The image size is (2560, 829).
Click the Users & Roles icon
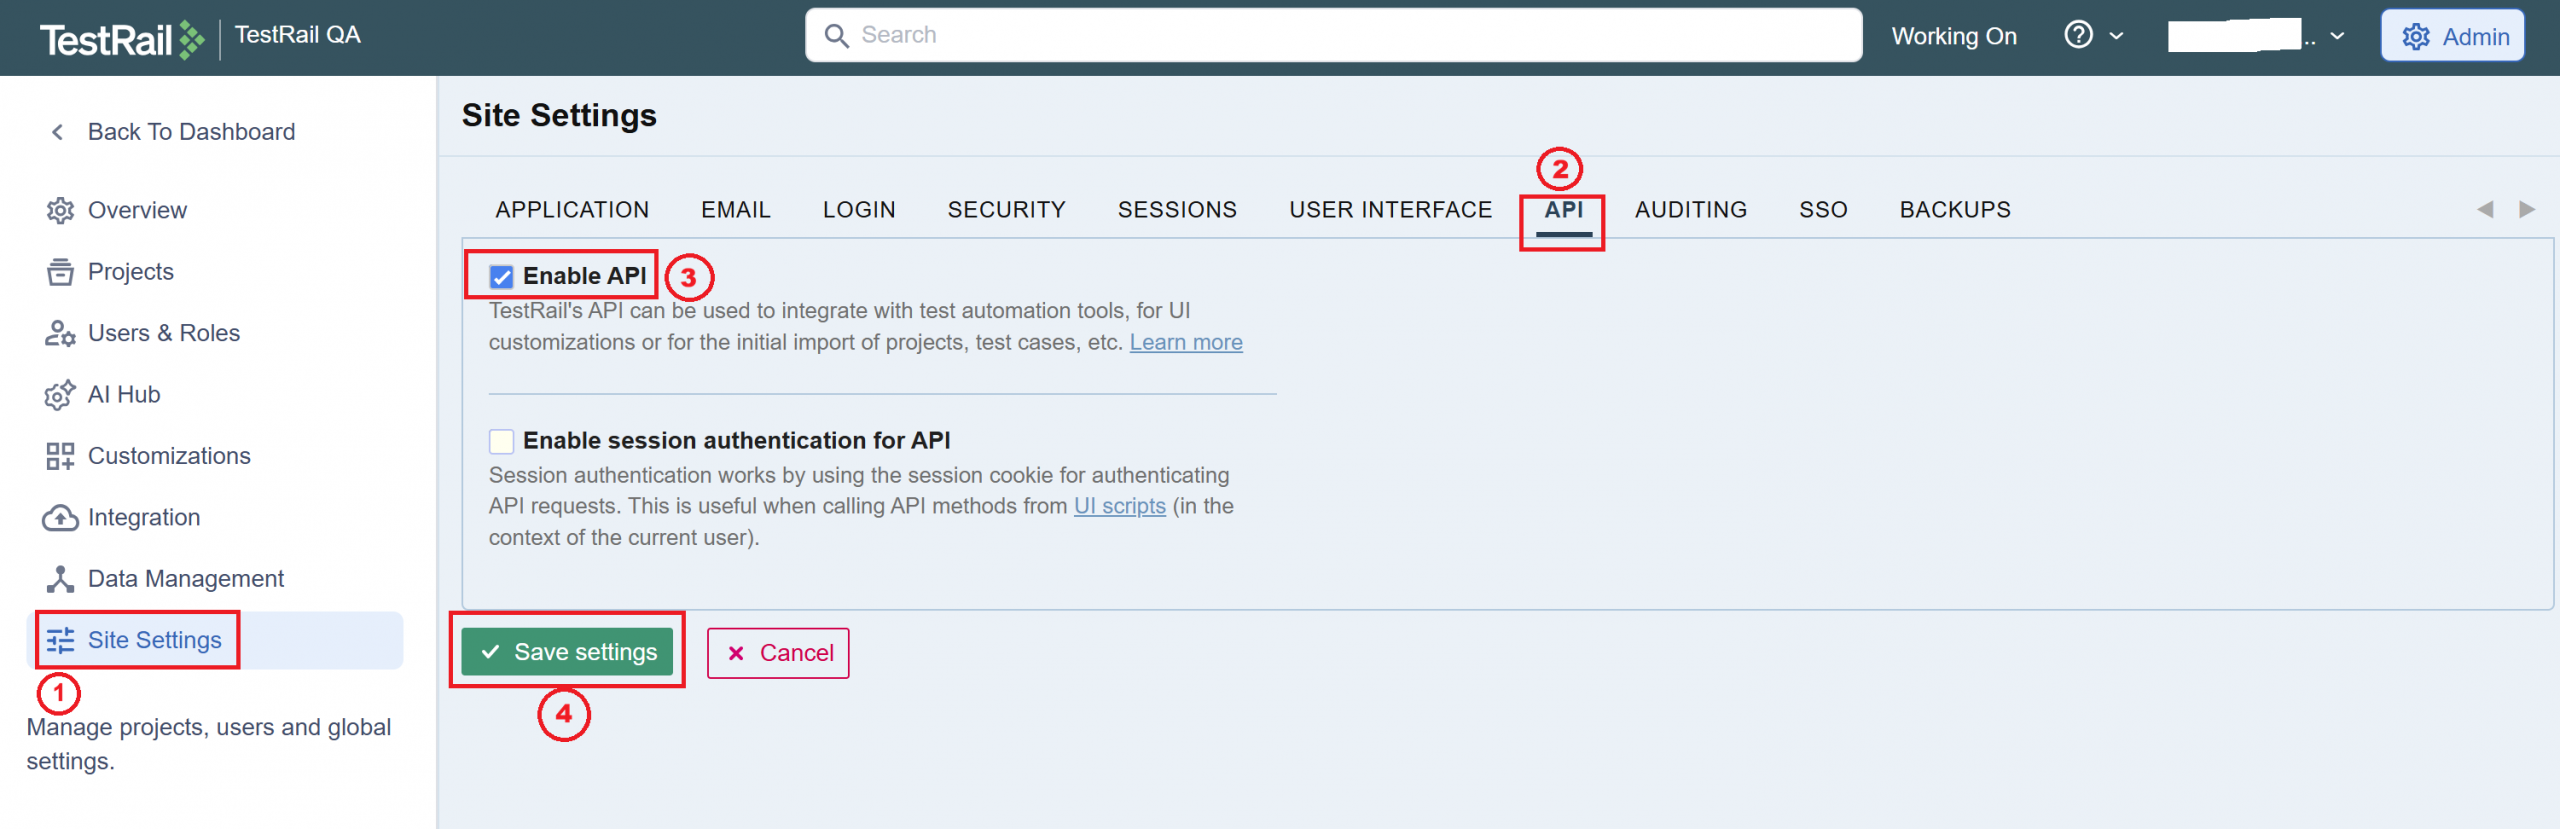[60, 333]
